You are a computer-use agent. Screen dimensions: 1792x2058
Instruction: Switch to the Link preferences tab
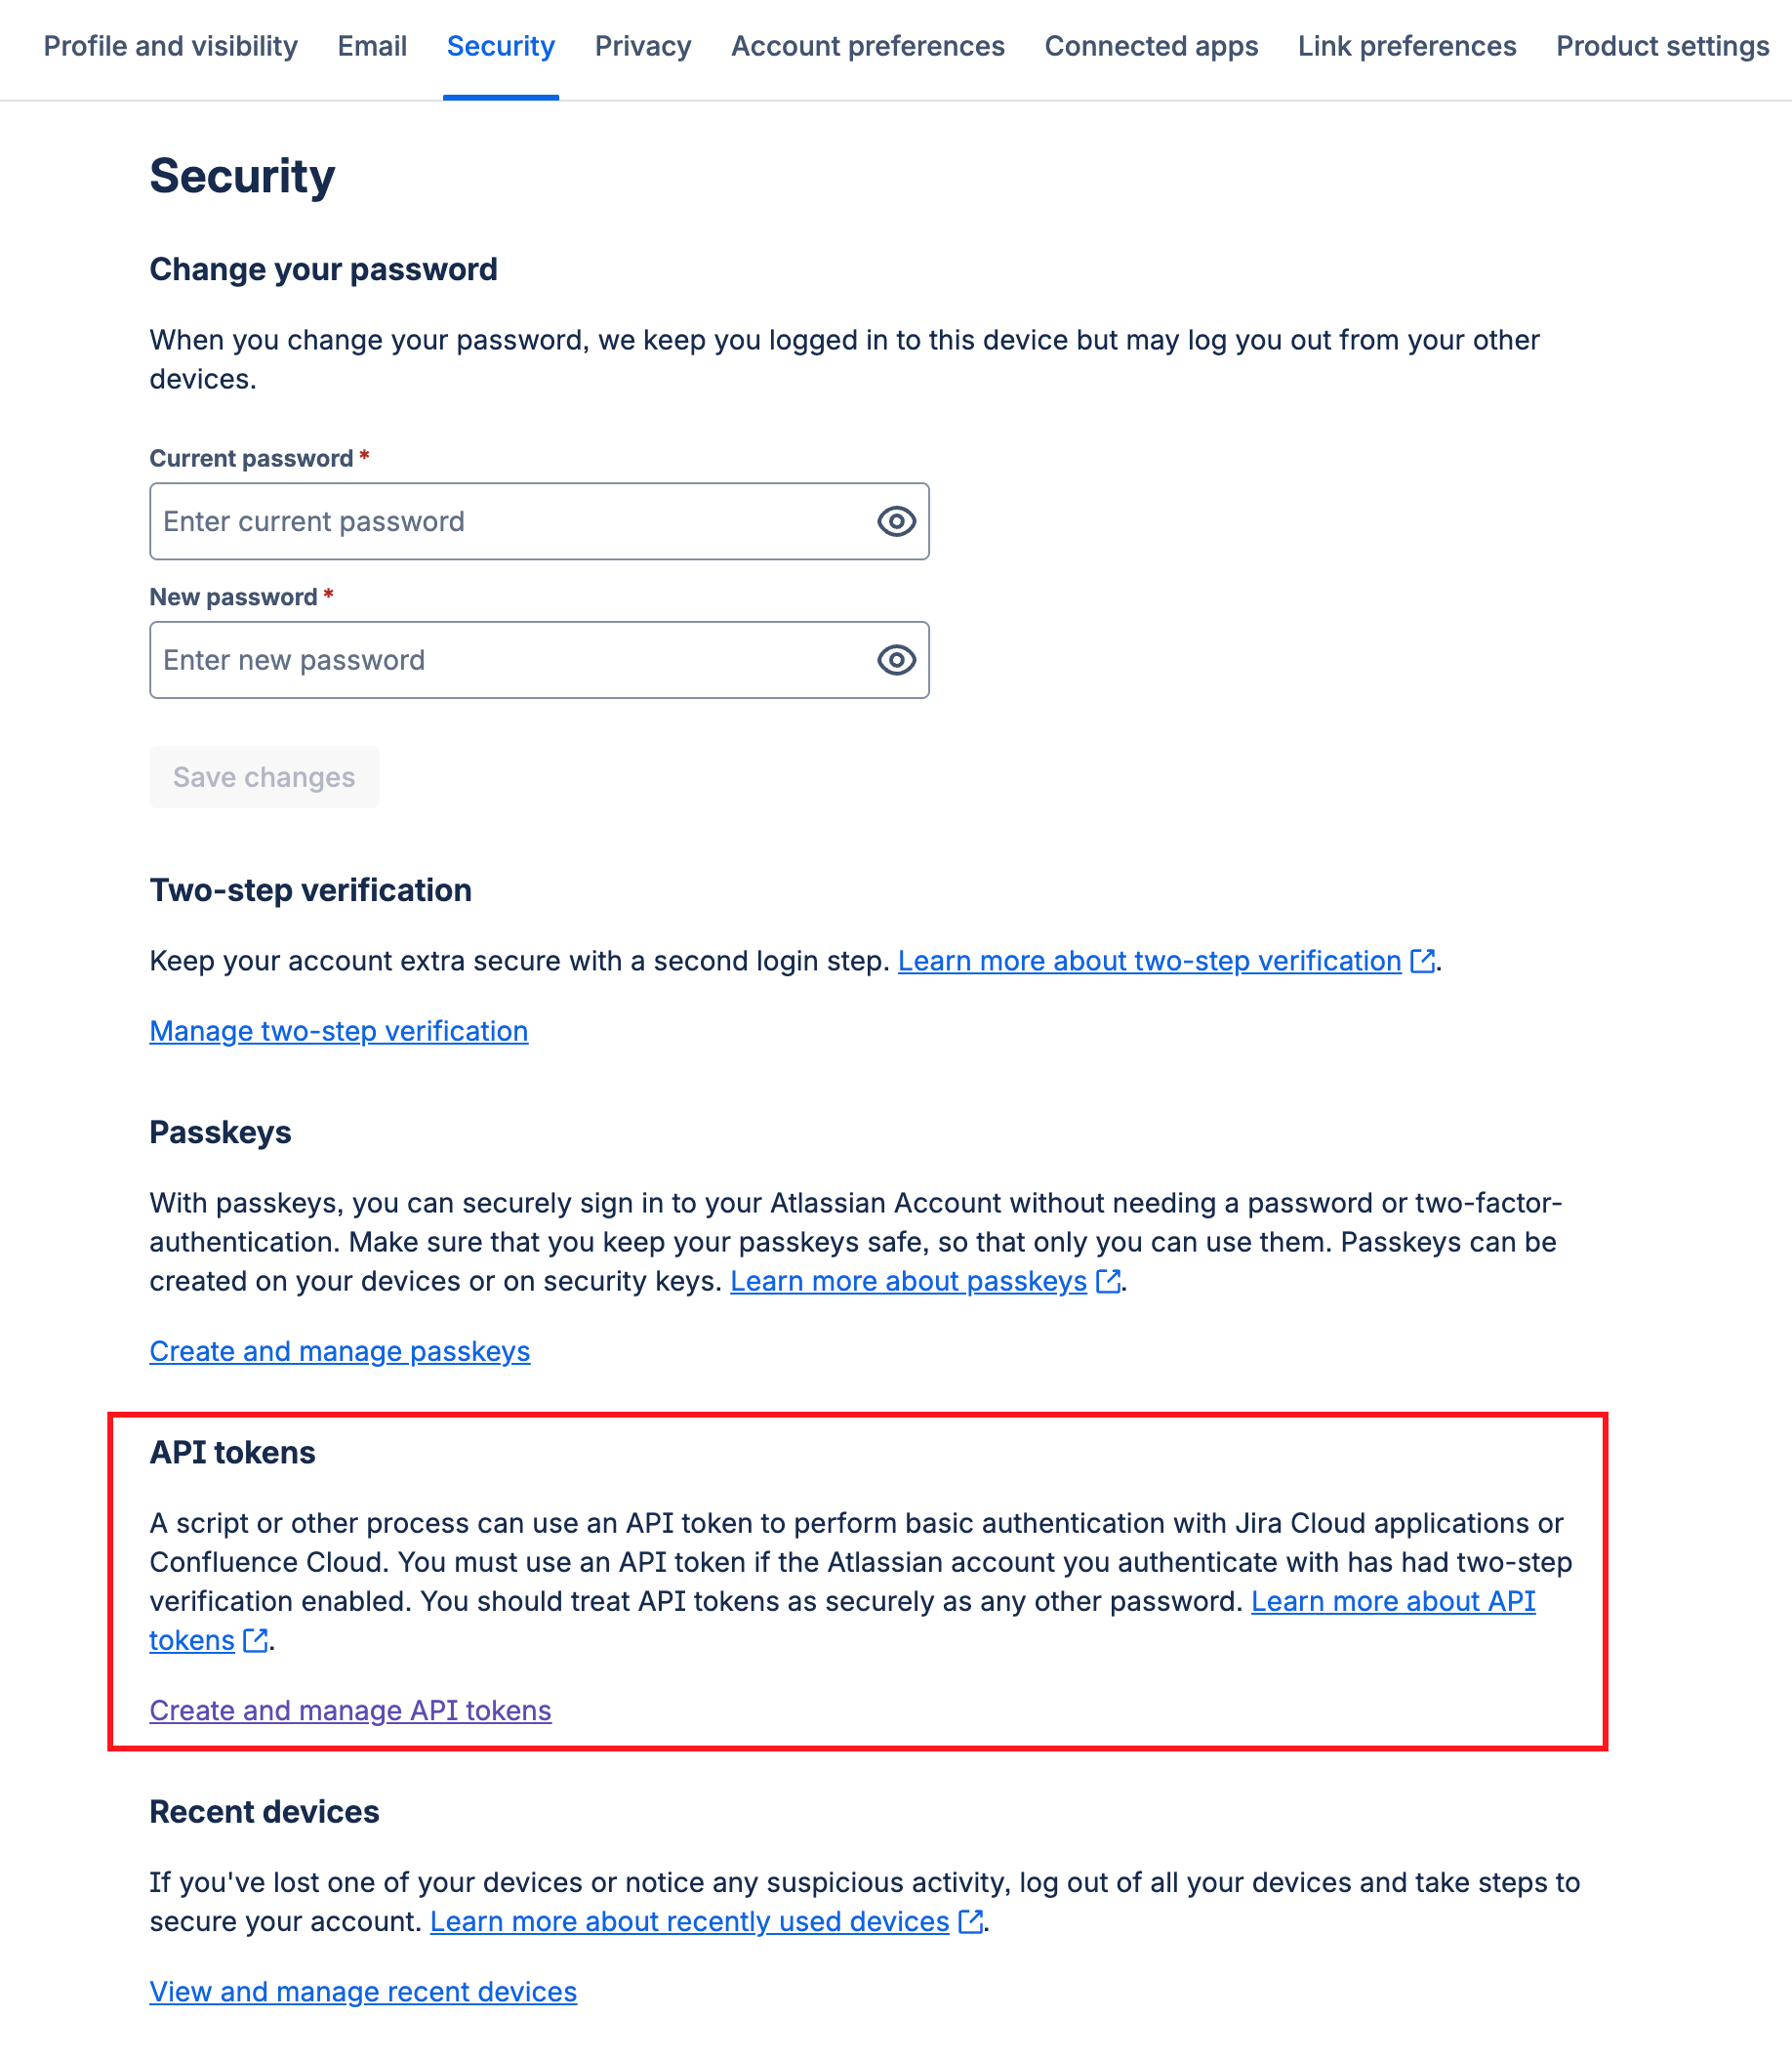1407,46
